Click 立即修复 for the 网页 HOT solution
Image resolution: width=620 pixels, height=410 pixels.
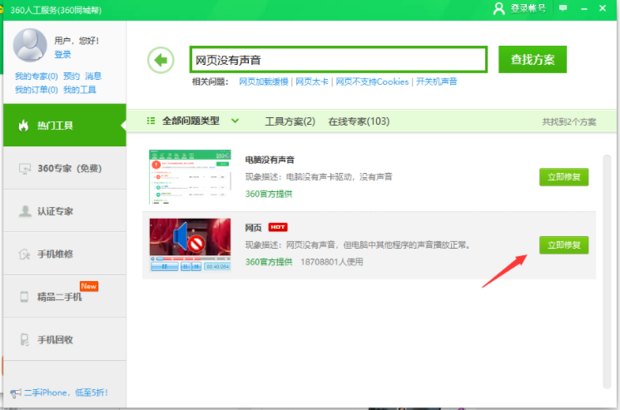click(564, 245)
